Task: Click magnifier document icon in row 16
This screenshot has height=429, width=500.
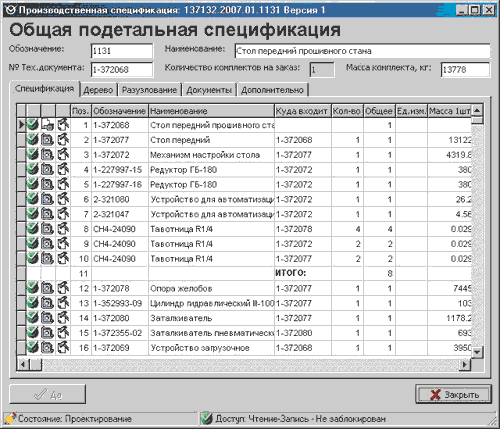Action: (48, 347)
